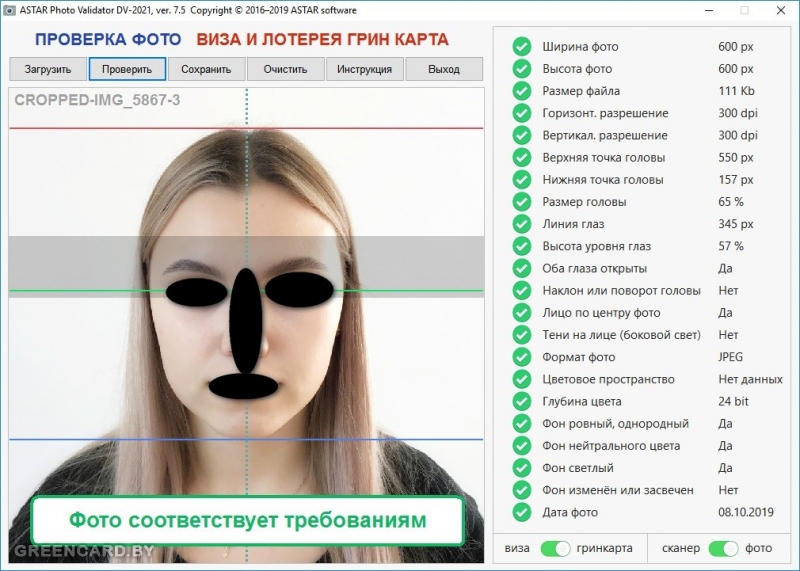Click the Загрузить button
The height and width of the screenshot is (571, 800).
coord(48,69)
